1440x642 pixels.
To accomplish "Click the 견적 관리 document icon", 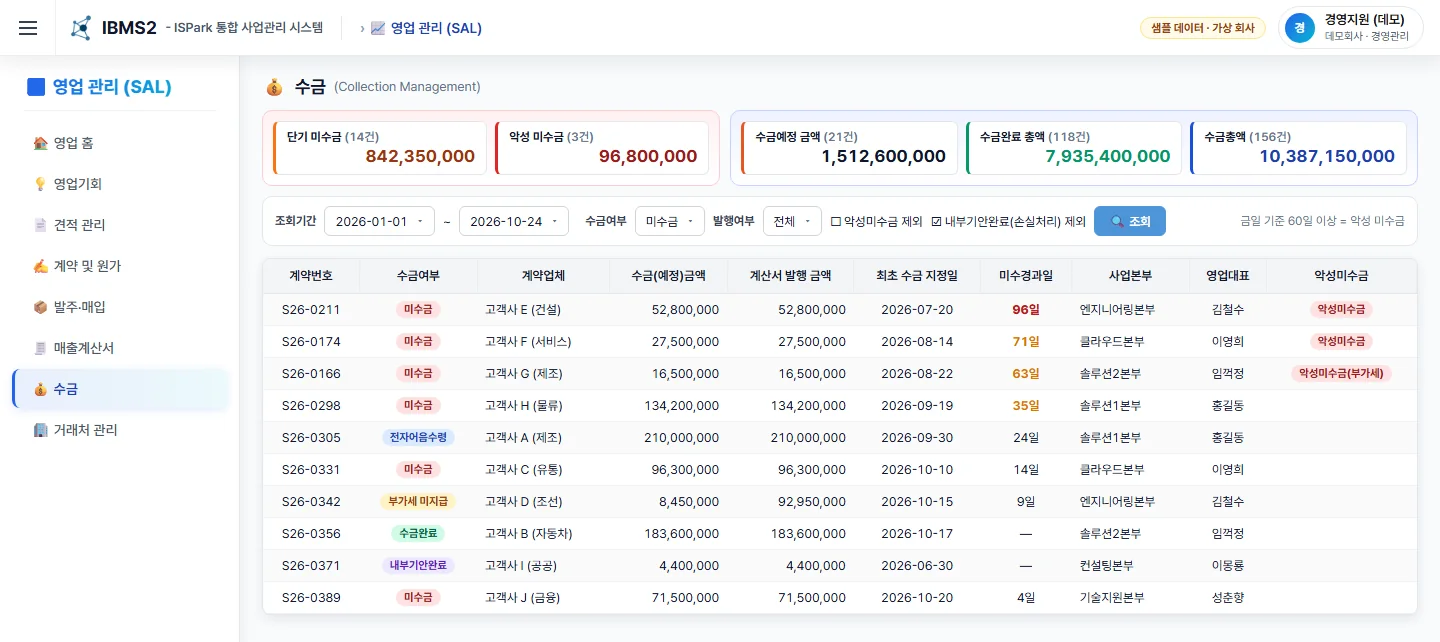I will click(x=40, y=225).
